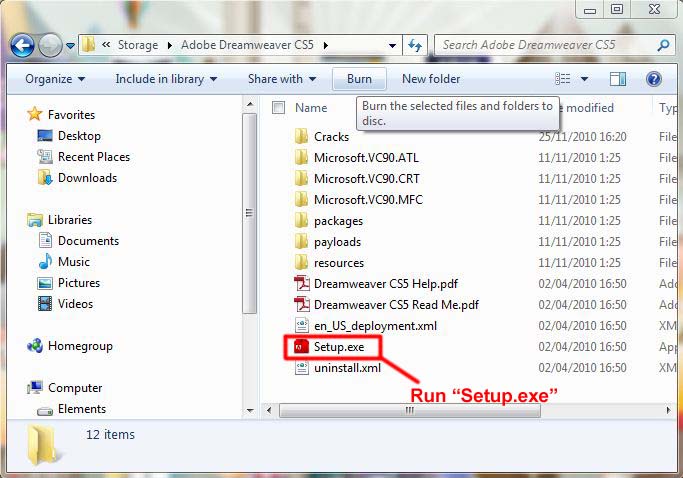Click the 12 items folder icon in details pane
Screen dimensions: 683x478
[x=42, y=444]
